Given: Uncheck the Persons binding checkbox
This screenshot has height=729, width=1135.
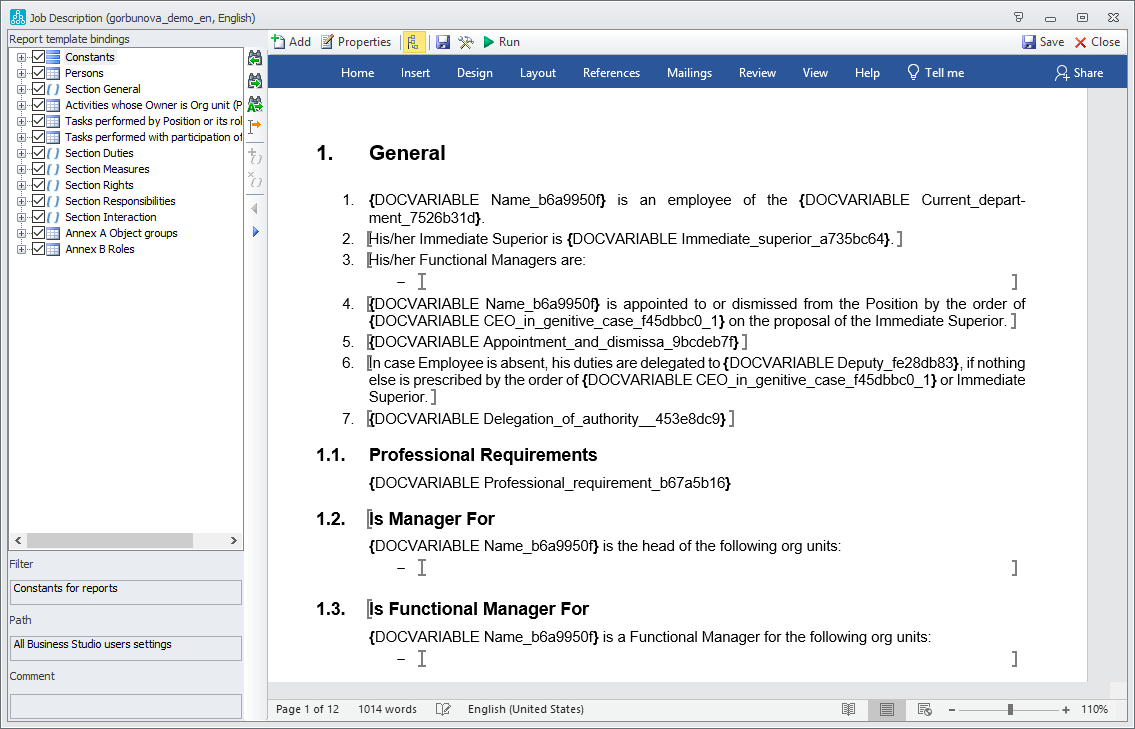Looking at the screenshot, I should (38, 73).
